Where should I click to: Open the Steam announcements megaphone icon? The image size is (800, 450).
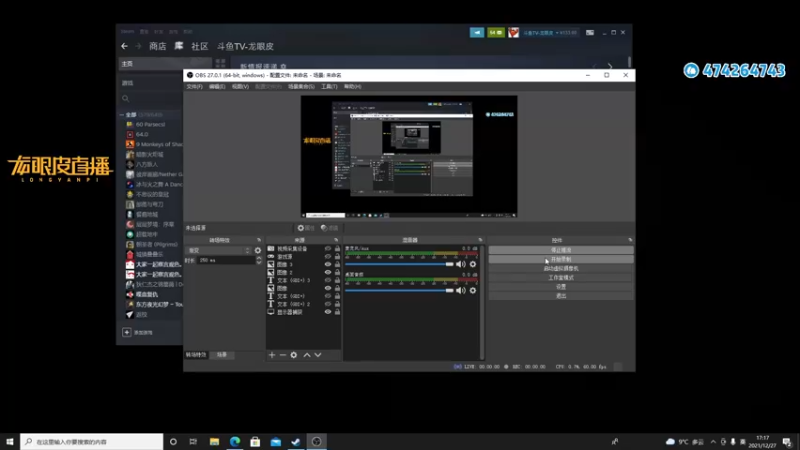[x=477, y=32]
